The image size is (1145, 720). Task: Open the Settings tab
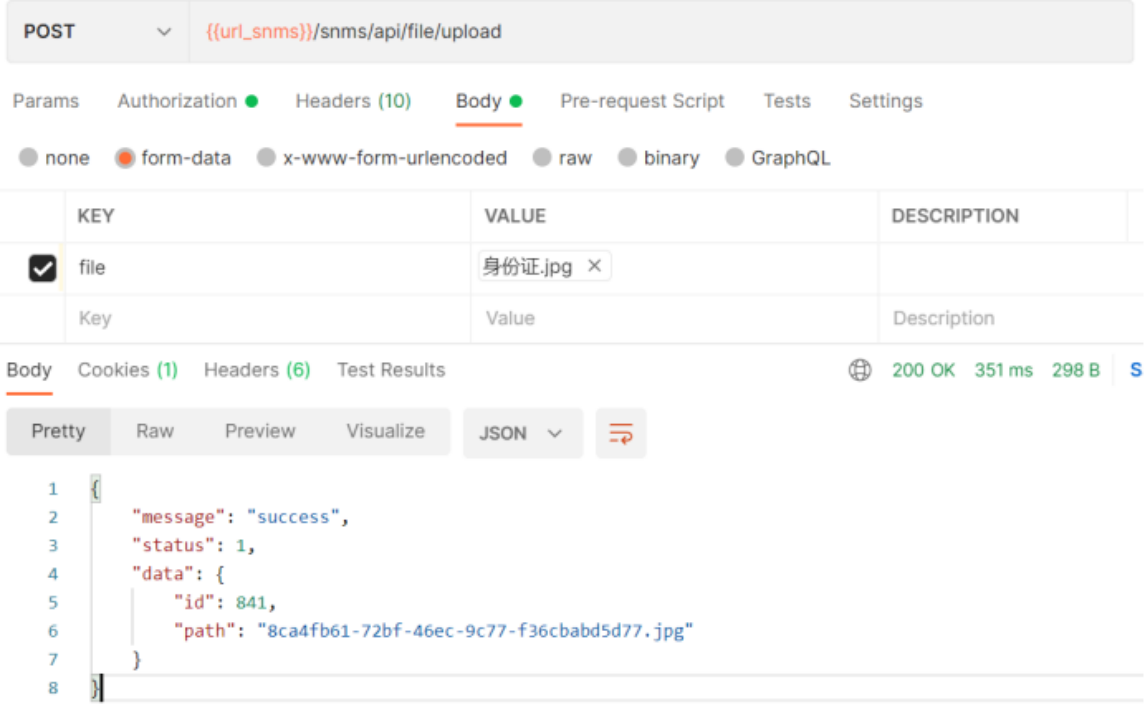pyautogui.click(x=886, y=101)
